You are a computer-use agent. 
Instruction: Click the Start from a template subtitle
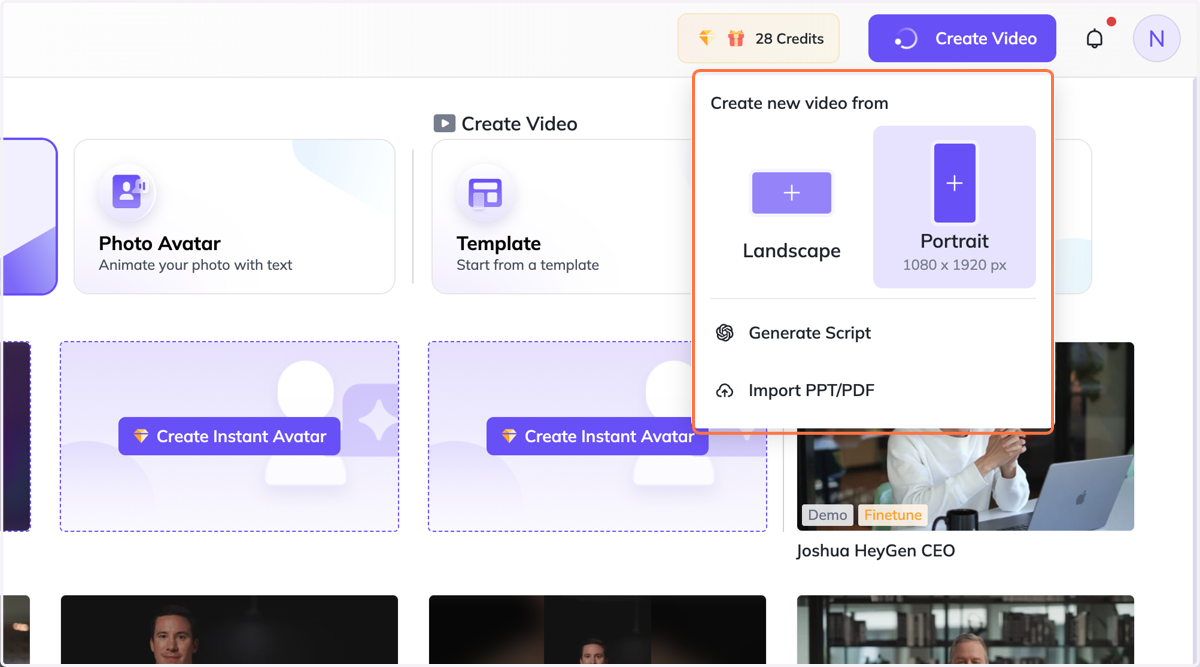pos(528,265)
